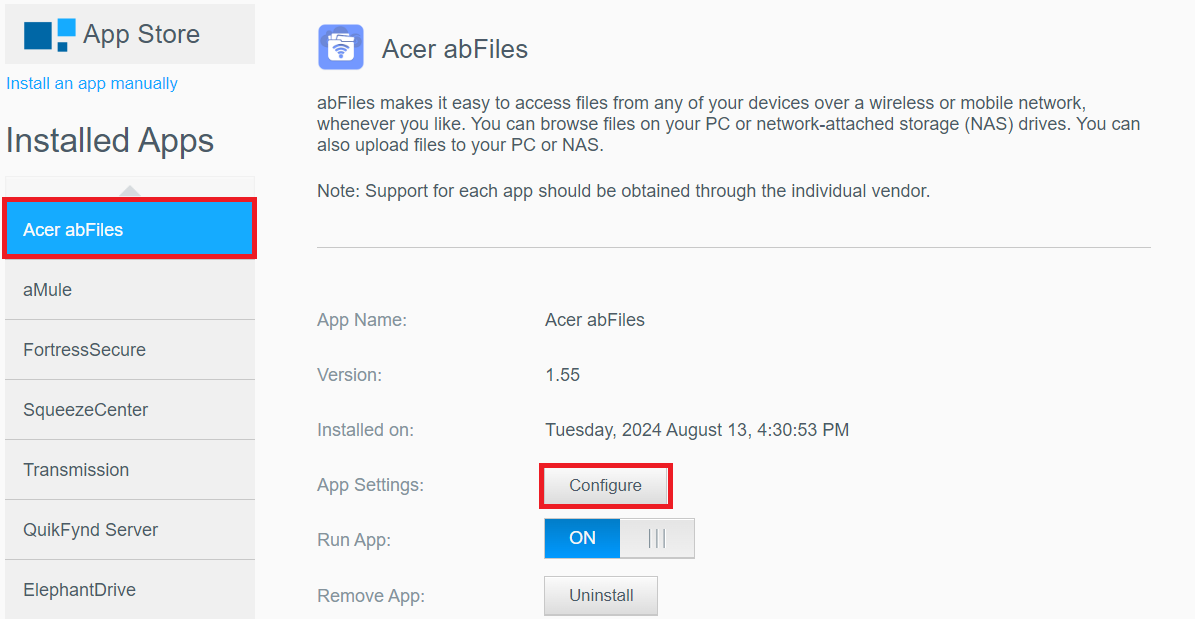Viewport: 1195px width, 619px height.
Task: Open the Transmission app details
Action: 128,469
